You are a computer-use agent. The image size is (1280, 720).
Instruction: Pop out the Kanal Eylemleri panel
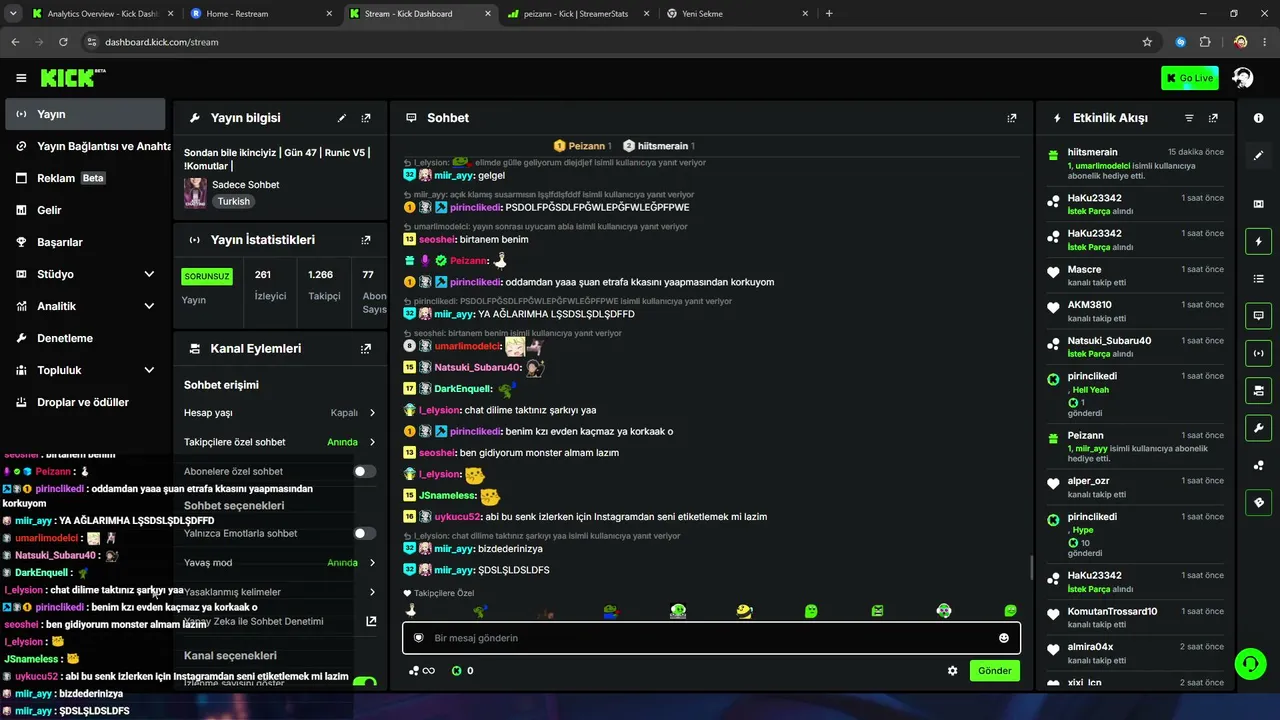pyautogui.click(x=366, y=349)
